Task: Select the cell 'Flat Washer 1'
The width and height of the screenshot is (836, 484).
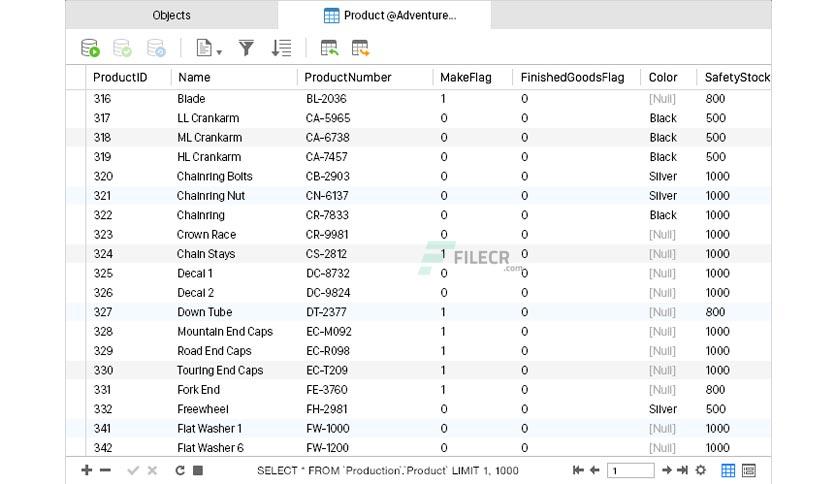Action: click(x=209, y=429)
